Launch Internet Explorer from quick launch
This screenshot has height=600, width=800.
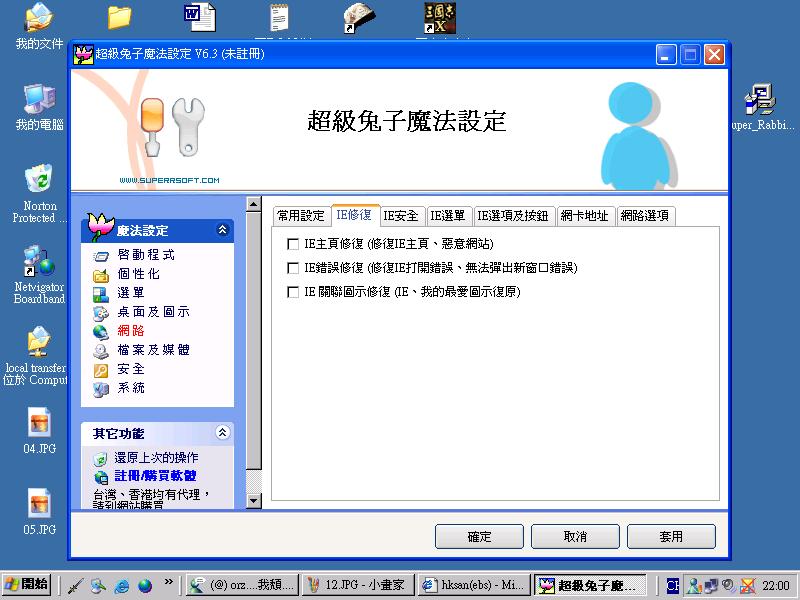coord(121,585)
